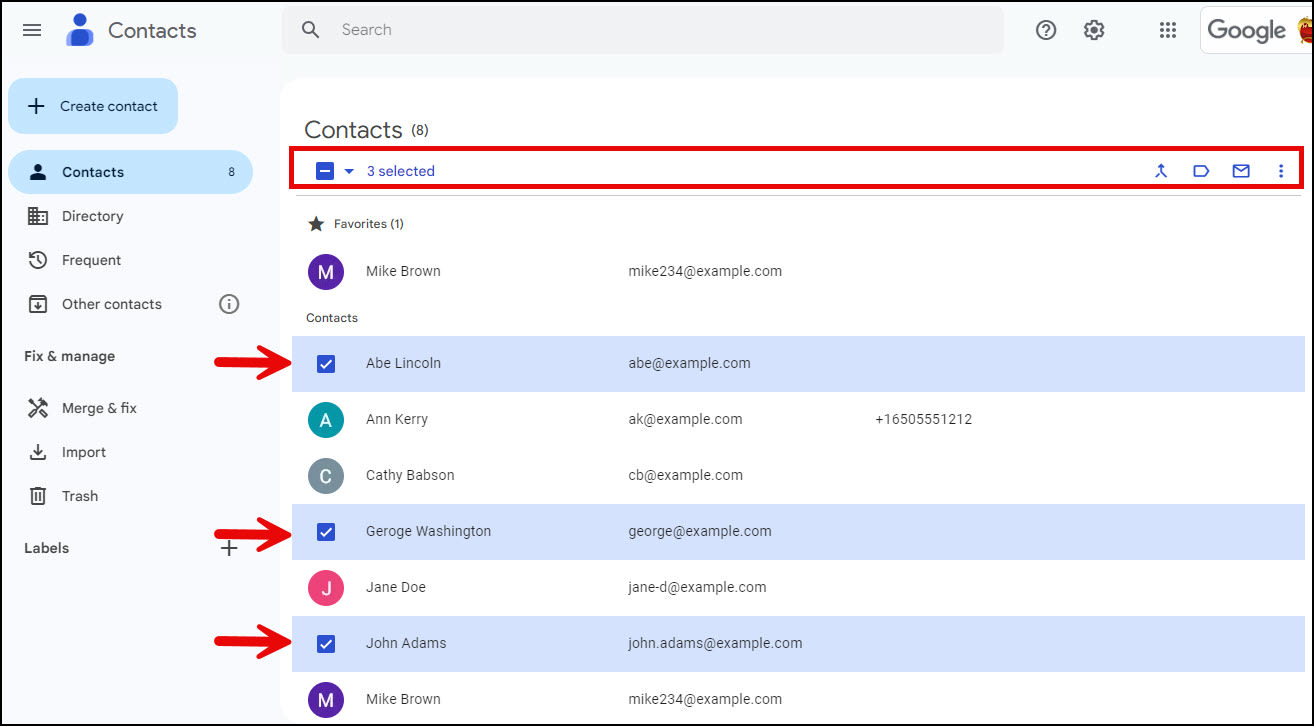Click the Create contact button

click(92, 105)
